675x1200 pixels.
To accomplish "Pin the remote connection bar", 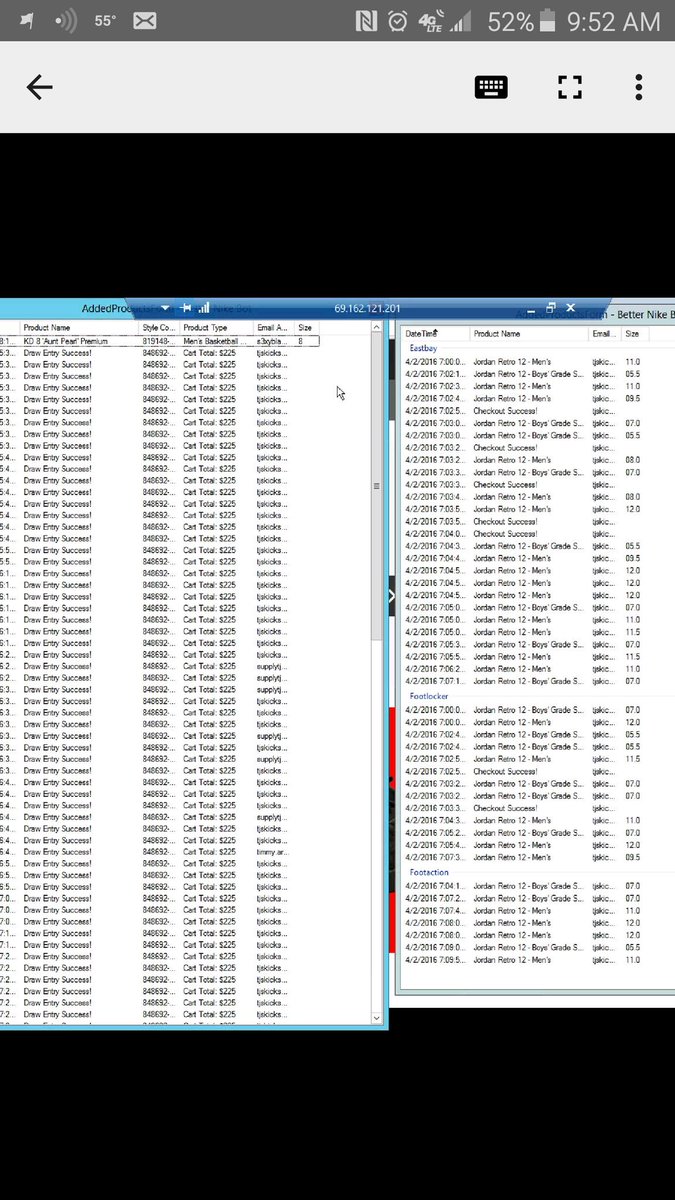I will (x=186, y=308).
